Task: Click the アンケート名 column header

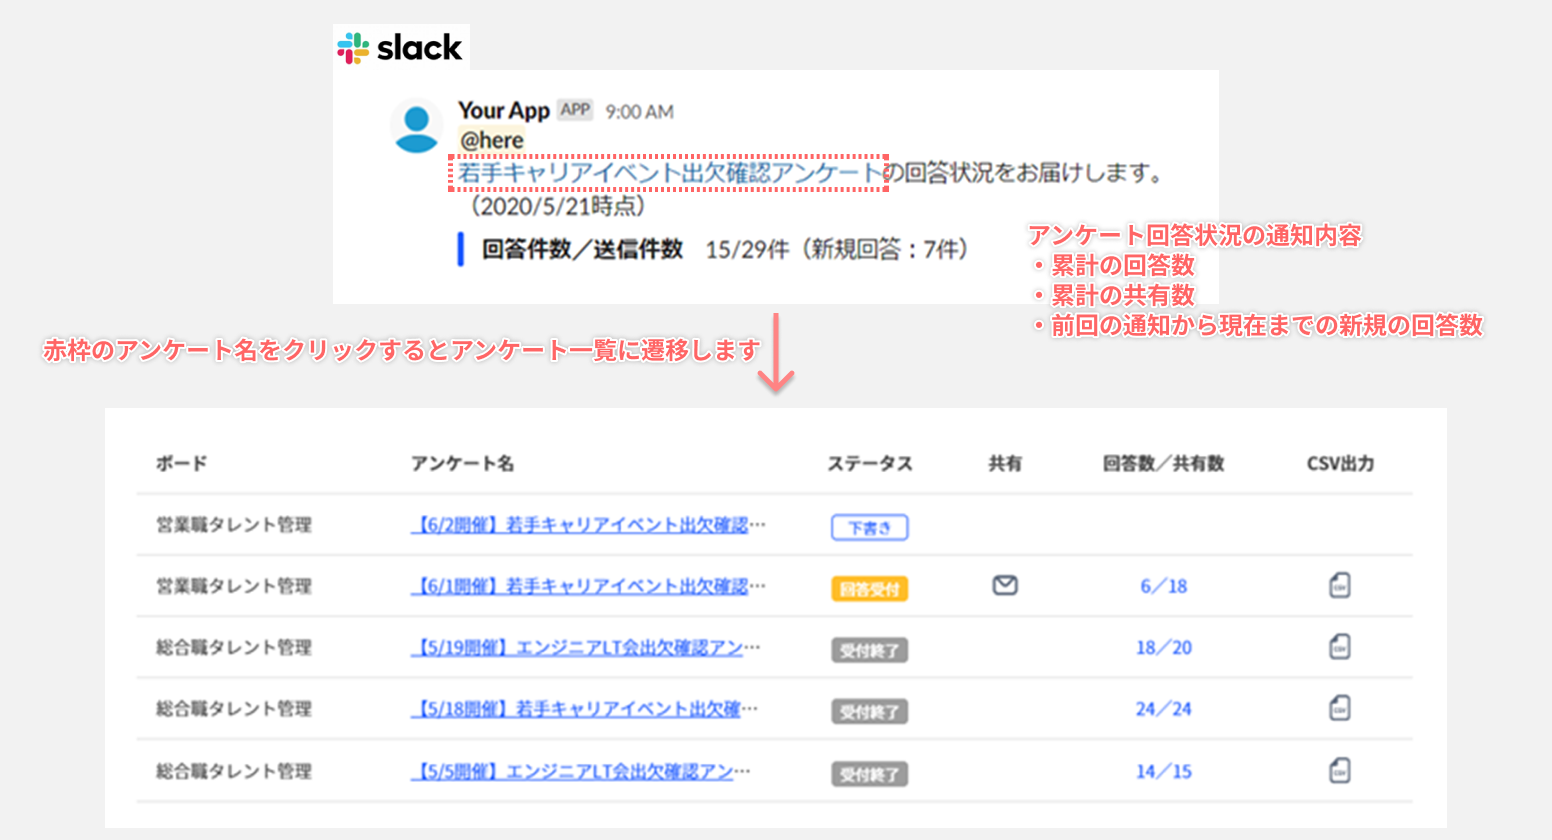Action: (x=462, y=463)
